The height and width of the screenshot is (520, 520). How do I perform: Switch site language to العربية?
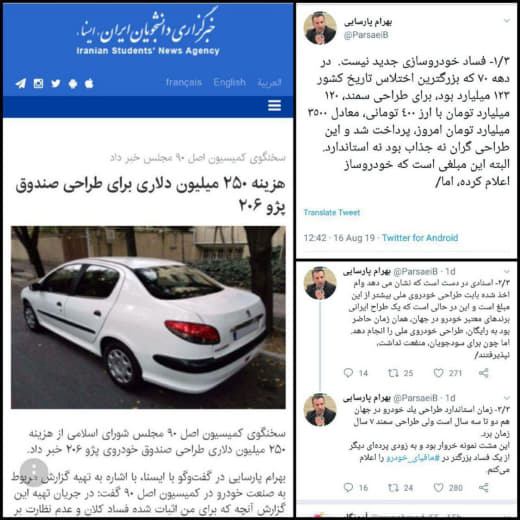269,82
